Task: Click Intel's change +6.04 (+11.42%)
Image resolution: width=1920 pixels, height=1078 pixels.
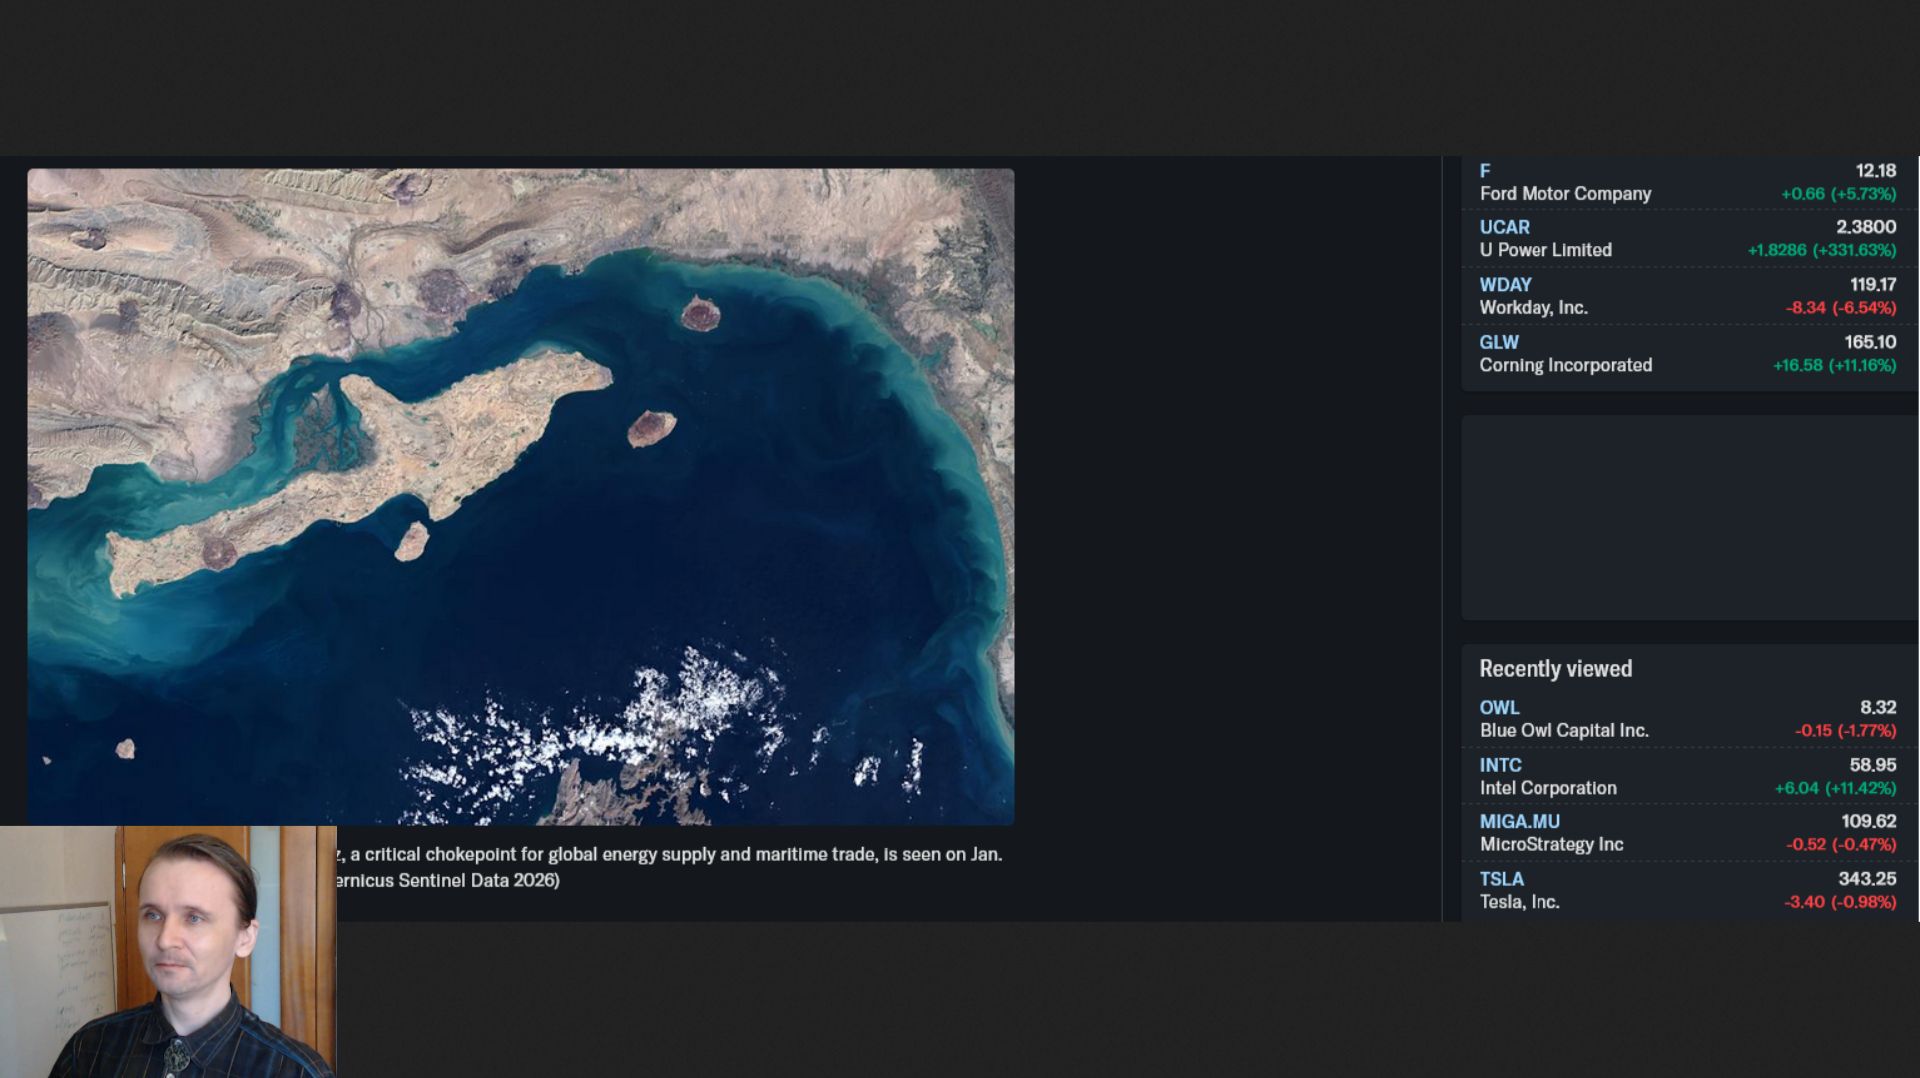Action: tap(1835, 788)
